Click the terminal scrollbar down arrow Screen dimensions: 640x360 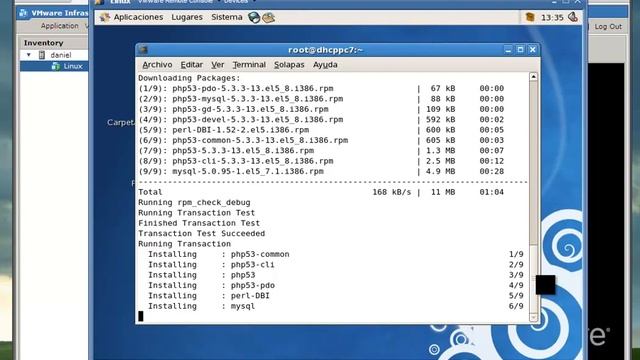[533, 317]
